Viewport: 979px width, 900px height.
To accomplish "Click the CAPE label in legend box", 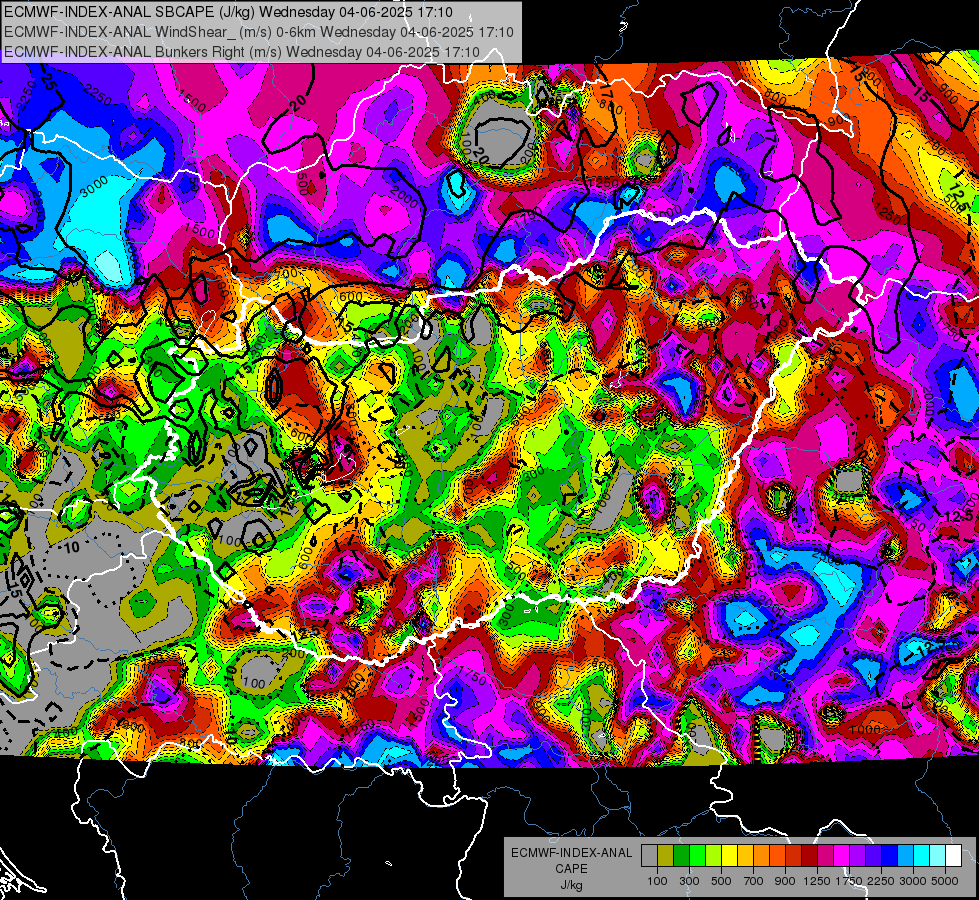I will click(x=572, y=869).
